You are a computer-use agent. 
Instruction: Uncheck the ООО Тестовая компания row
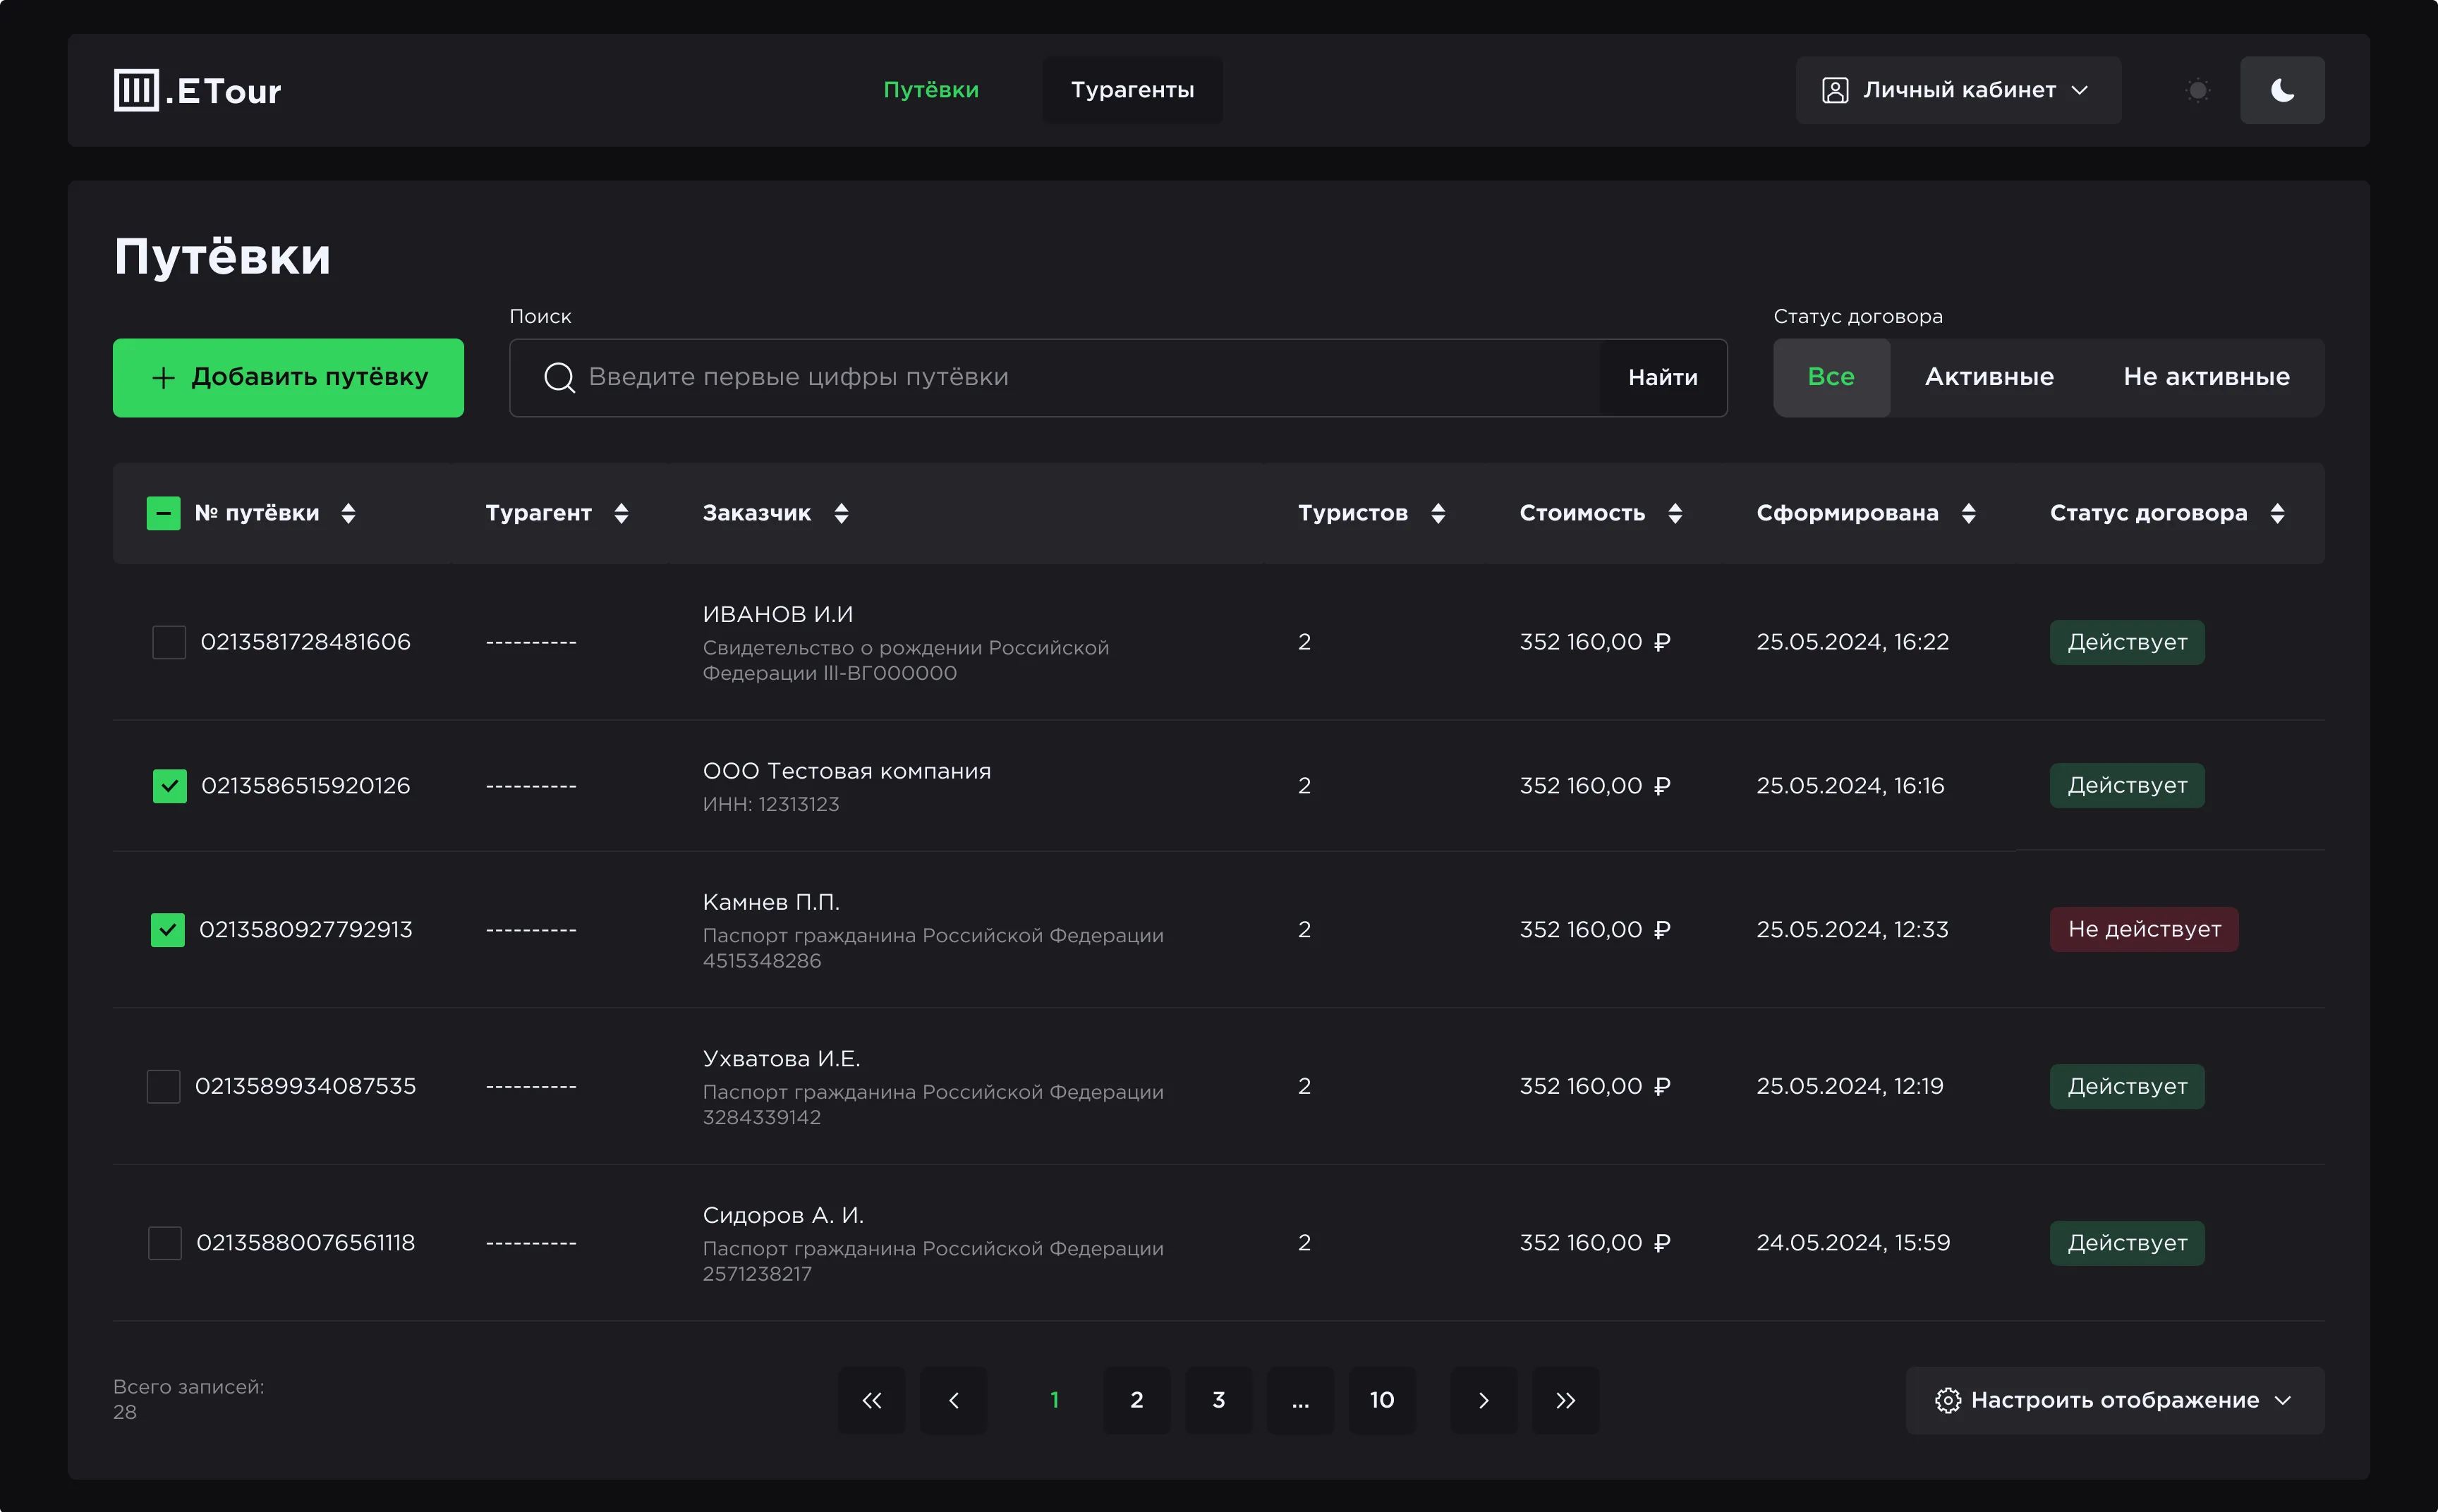point(169,786)
